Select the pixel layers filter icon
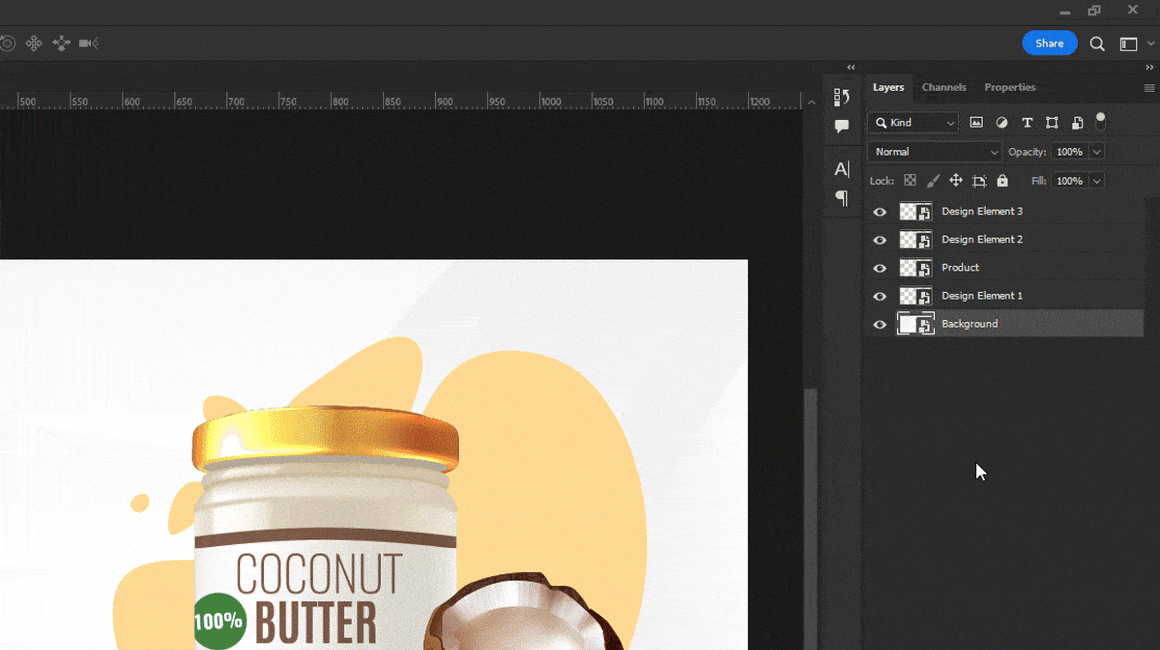Image resolution: width=1160 pixels, height=650 pixels. click(x=976, y=122)
